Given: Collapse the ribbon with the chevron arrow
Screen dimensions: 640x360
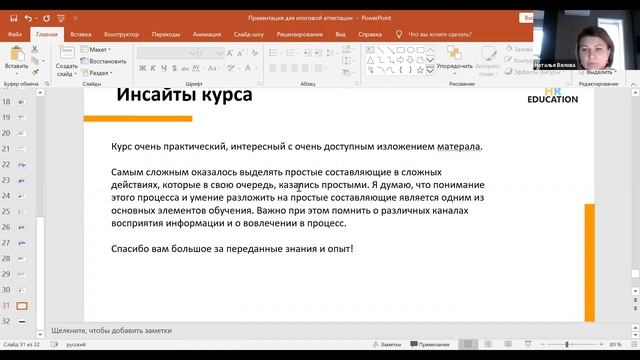Looking at the screenshot, I should pos(633,84).
